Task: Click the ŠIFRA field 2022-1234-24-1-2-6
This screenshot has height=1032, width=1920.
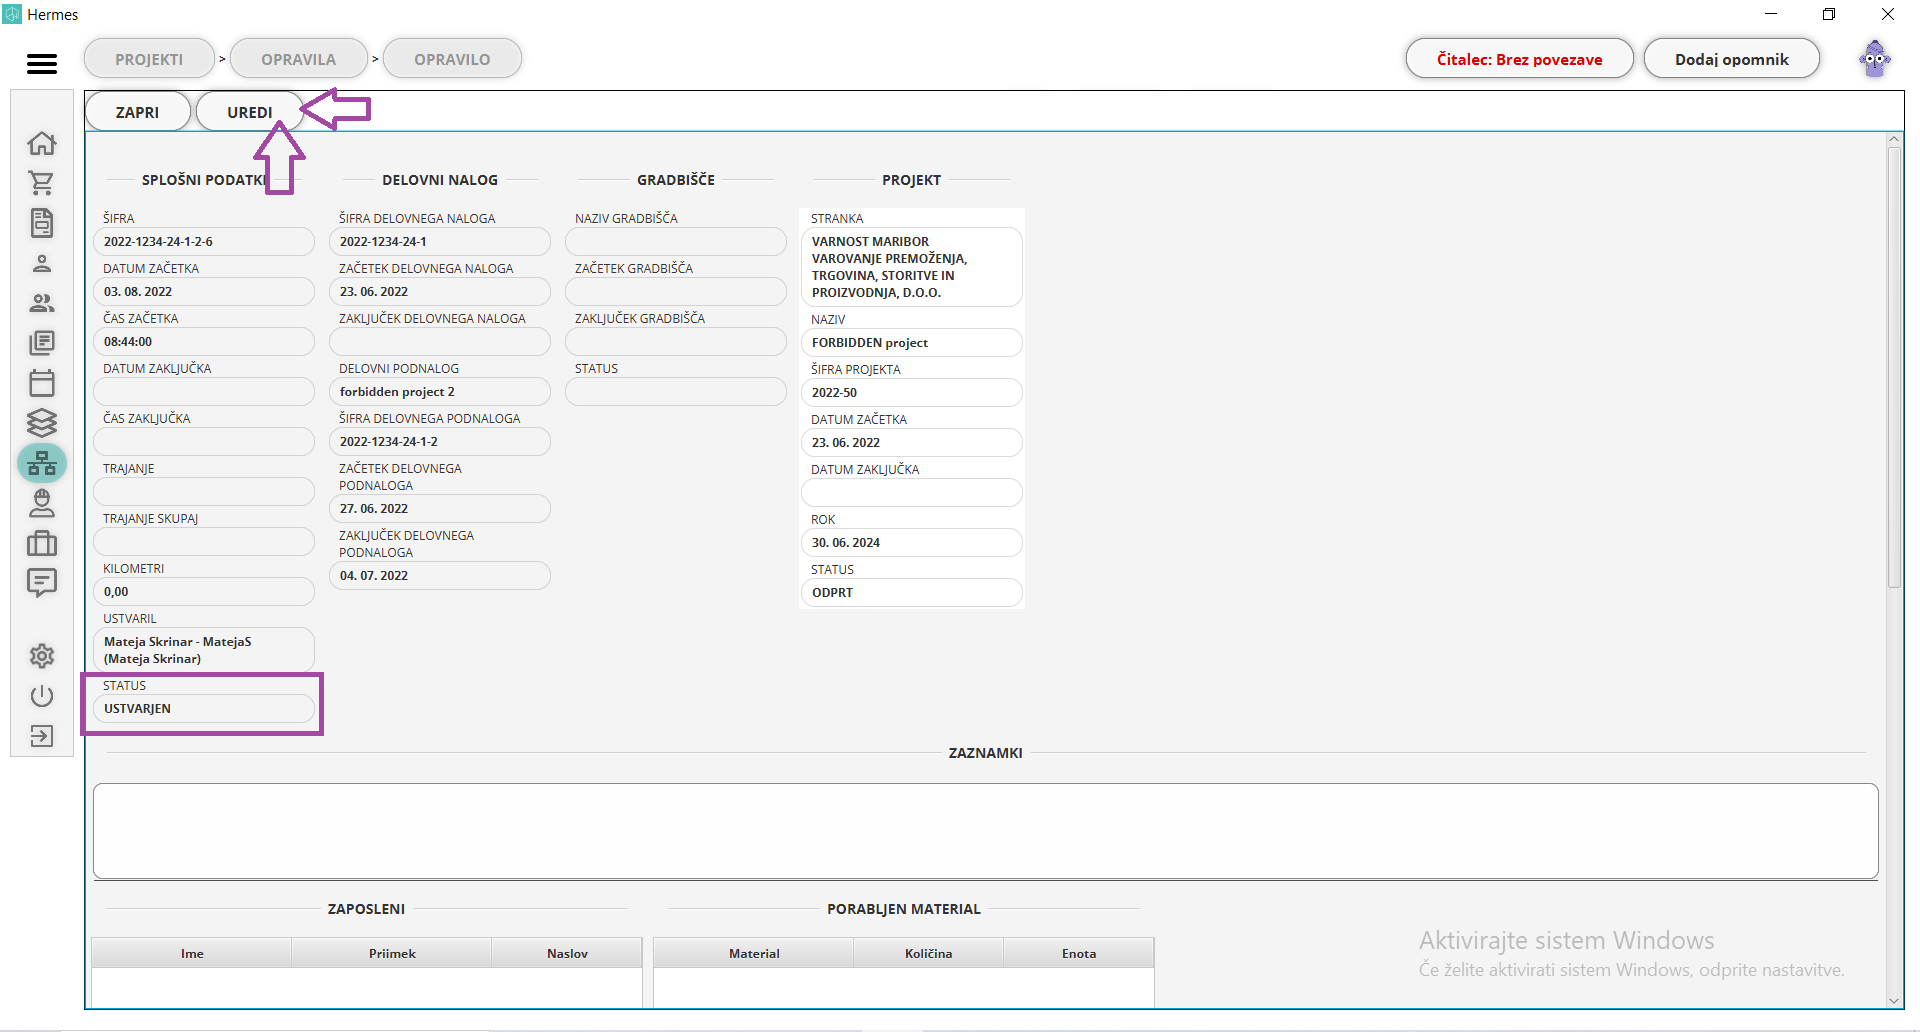Action: click(x=204, y=242)
